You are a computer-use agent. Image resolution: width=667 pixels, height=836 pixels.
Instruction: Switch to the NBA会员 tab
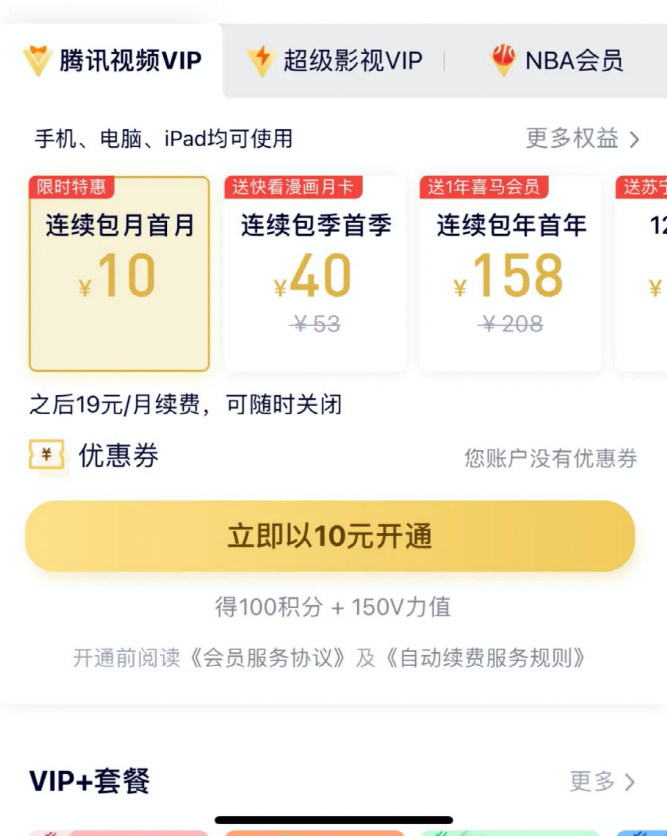[x=556, y=58]
